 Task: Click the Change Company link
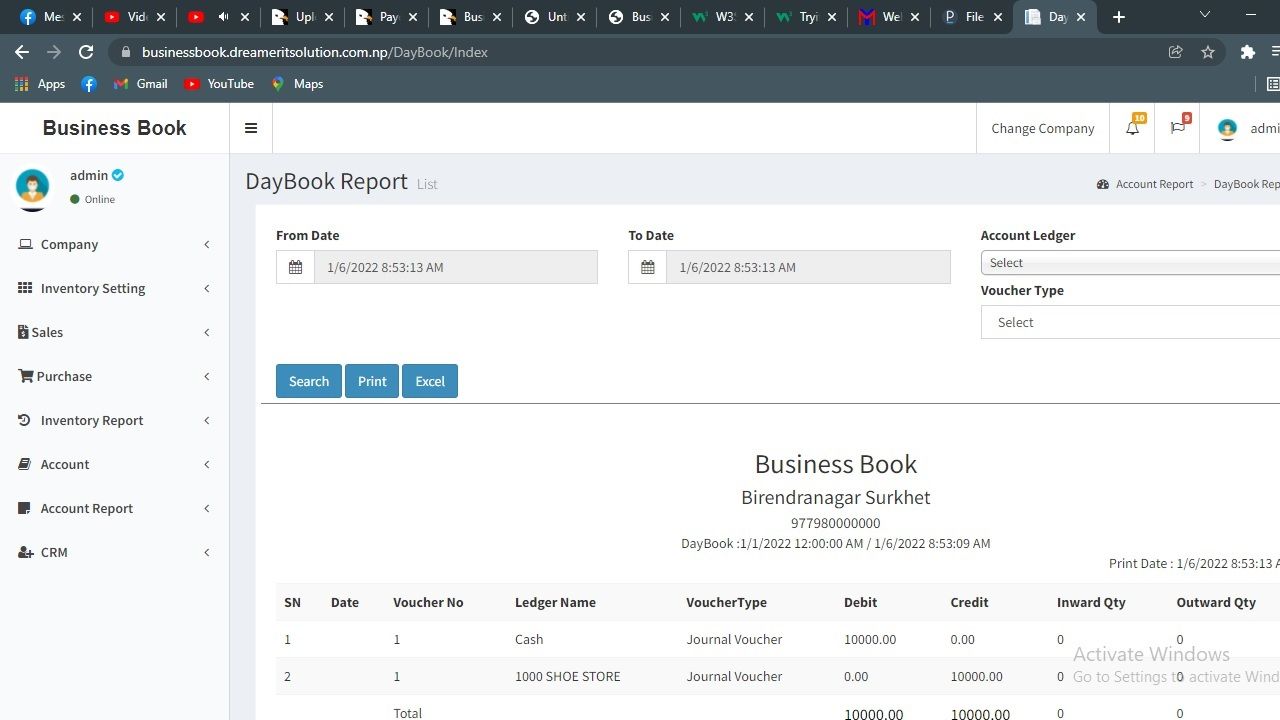[1042, 128]
